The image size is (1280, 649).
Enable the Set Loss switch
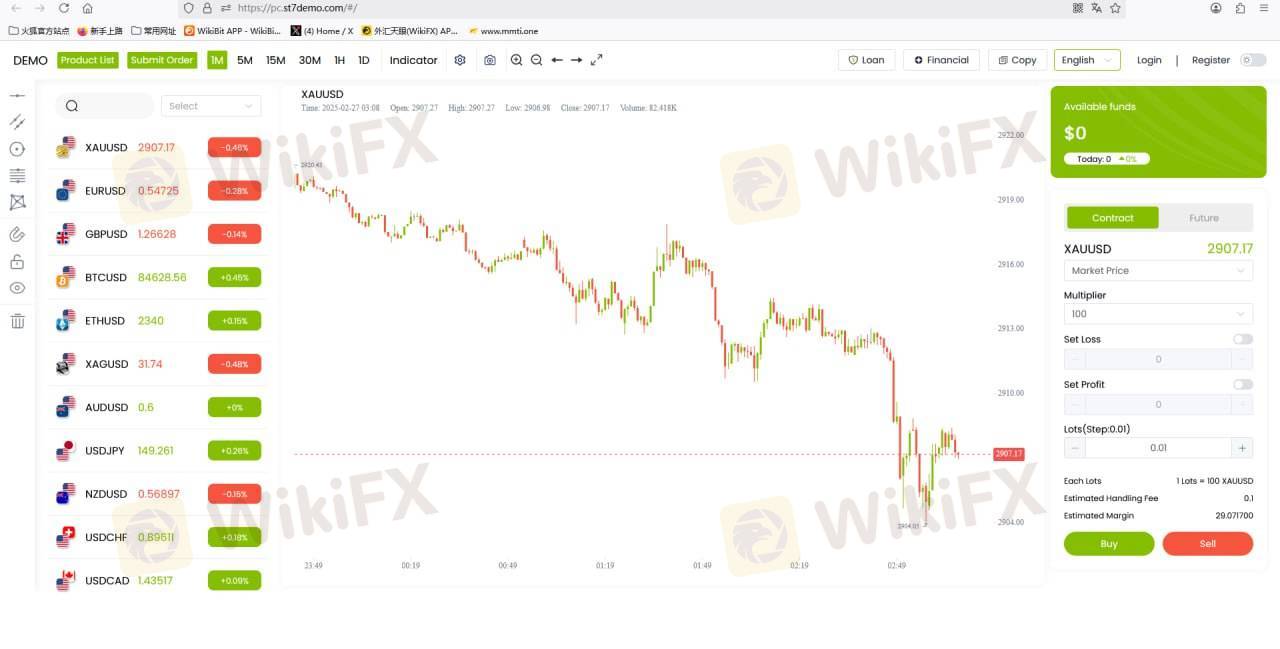[x=1243, y=339]
